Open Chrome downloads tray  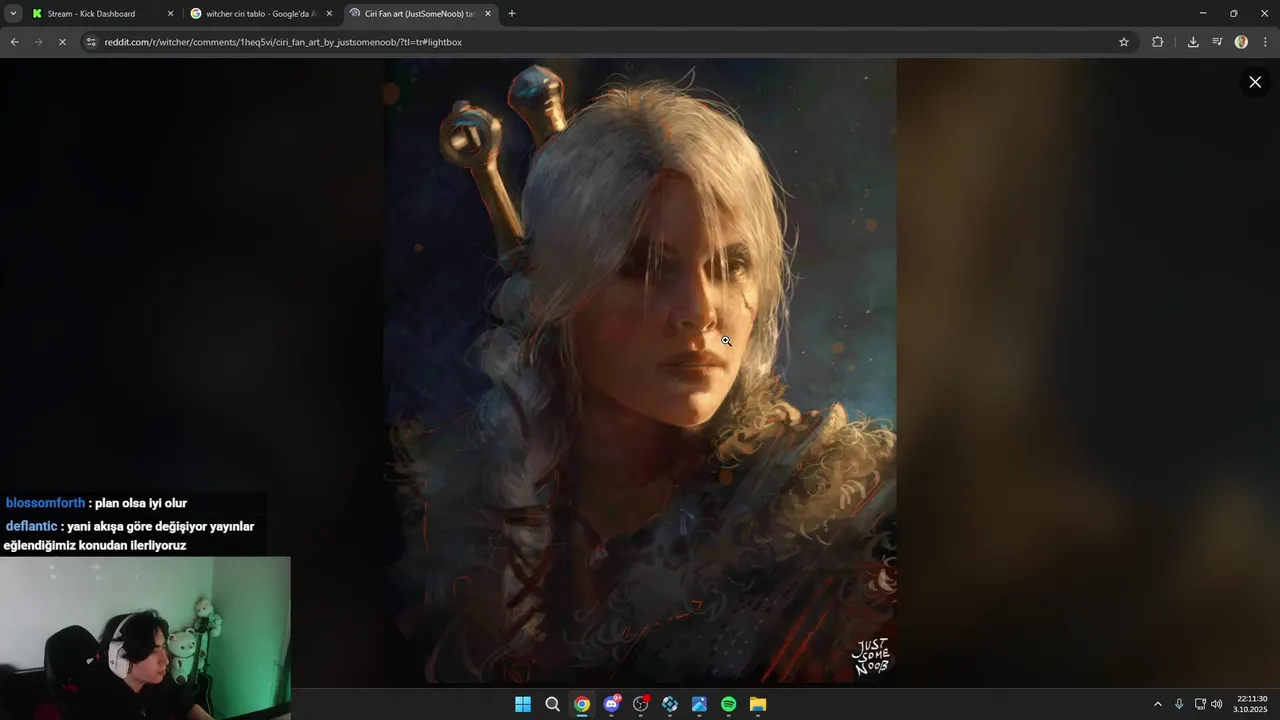point(1193,42)
